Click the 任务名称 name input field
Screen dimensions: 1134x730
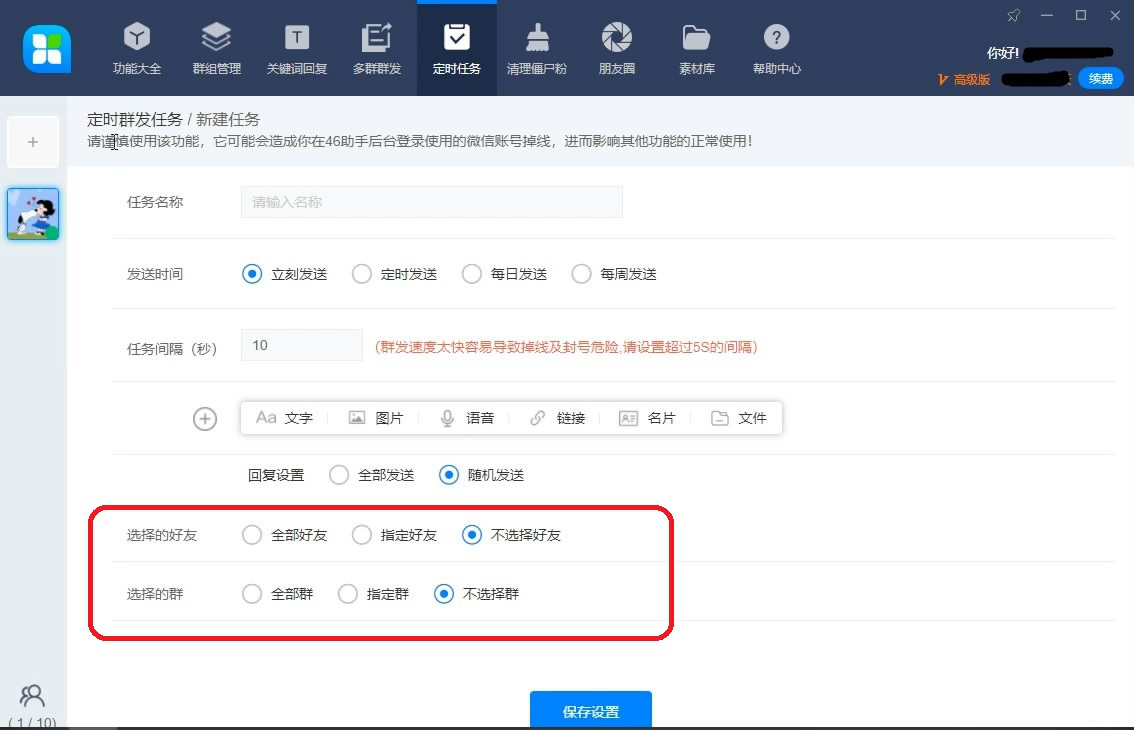[x=432, y=201]
